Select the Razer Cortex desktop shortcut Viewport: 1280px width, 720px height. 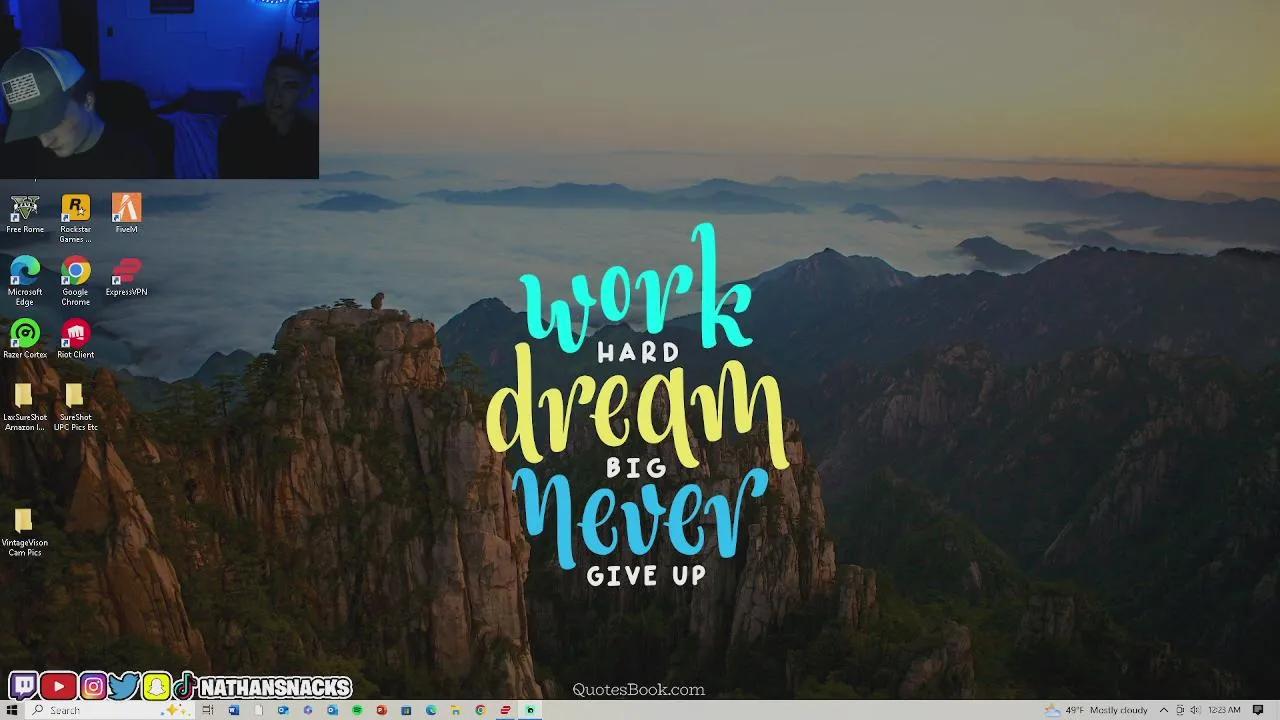point(25,339)
